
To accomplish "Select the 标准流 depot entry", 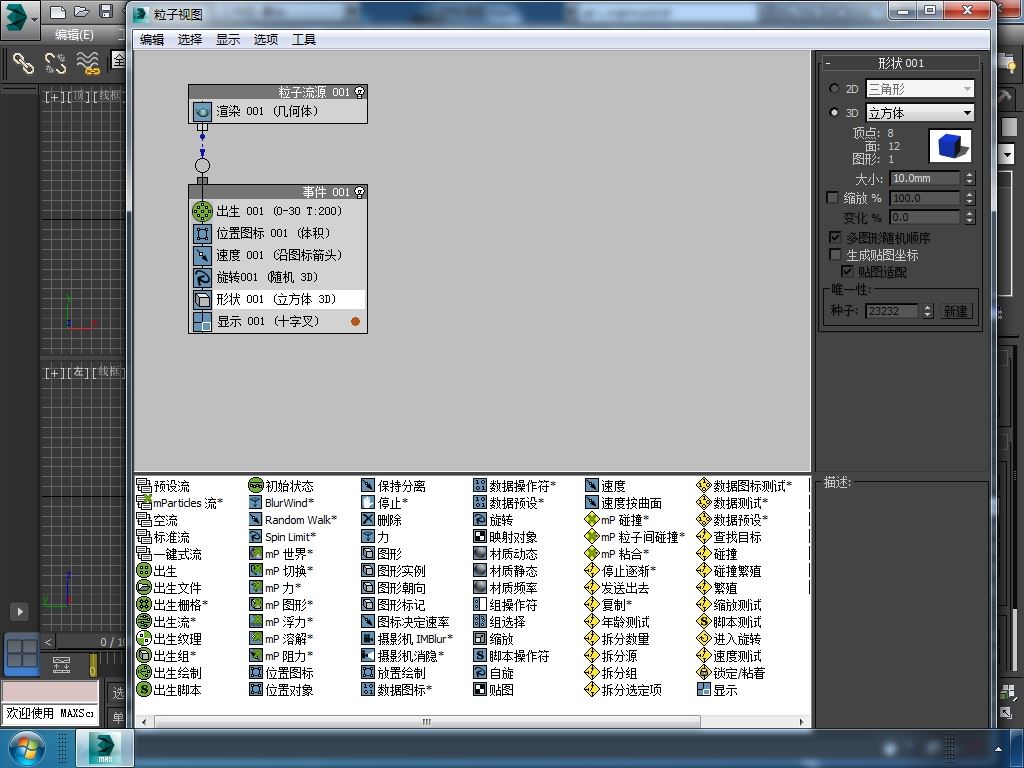I will [163, 537].
